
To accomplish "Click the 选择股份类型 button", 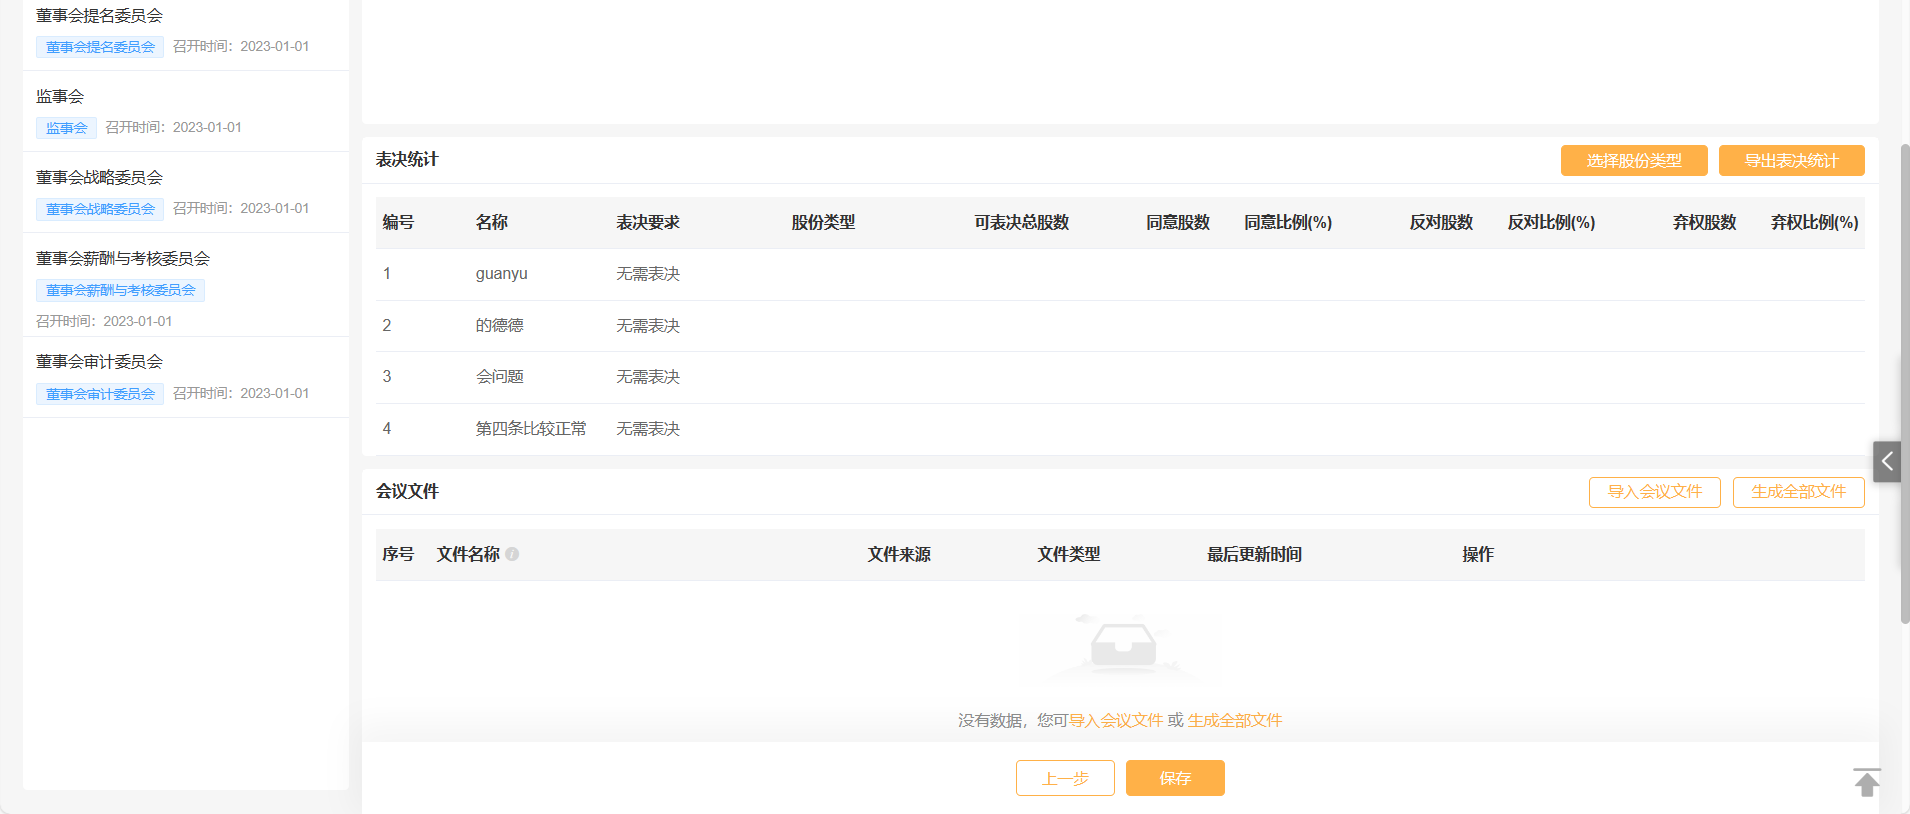I will click(x=1634, y=161).
